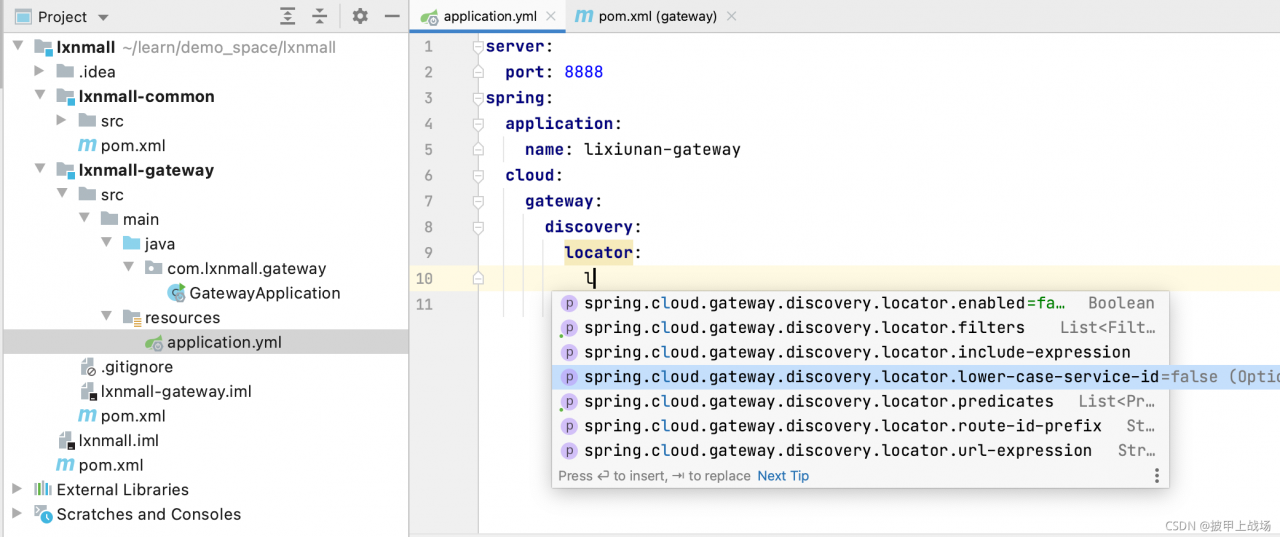The width and height of the screenshot is (1280, 537).
Task: Click the Scratches and Consoles icon
Action: [x=43, y=514]
